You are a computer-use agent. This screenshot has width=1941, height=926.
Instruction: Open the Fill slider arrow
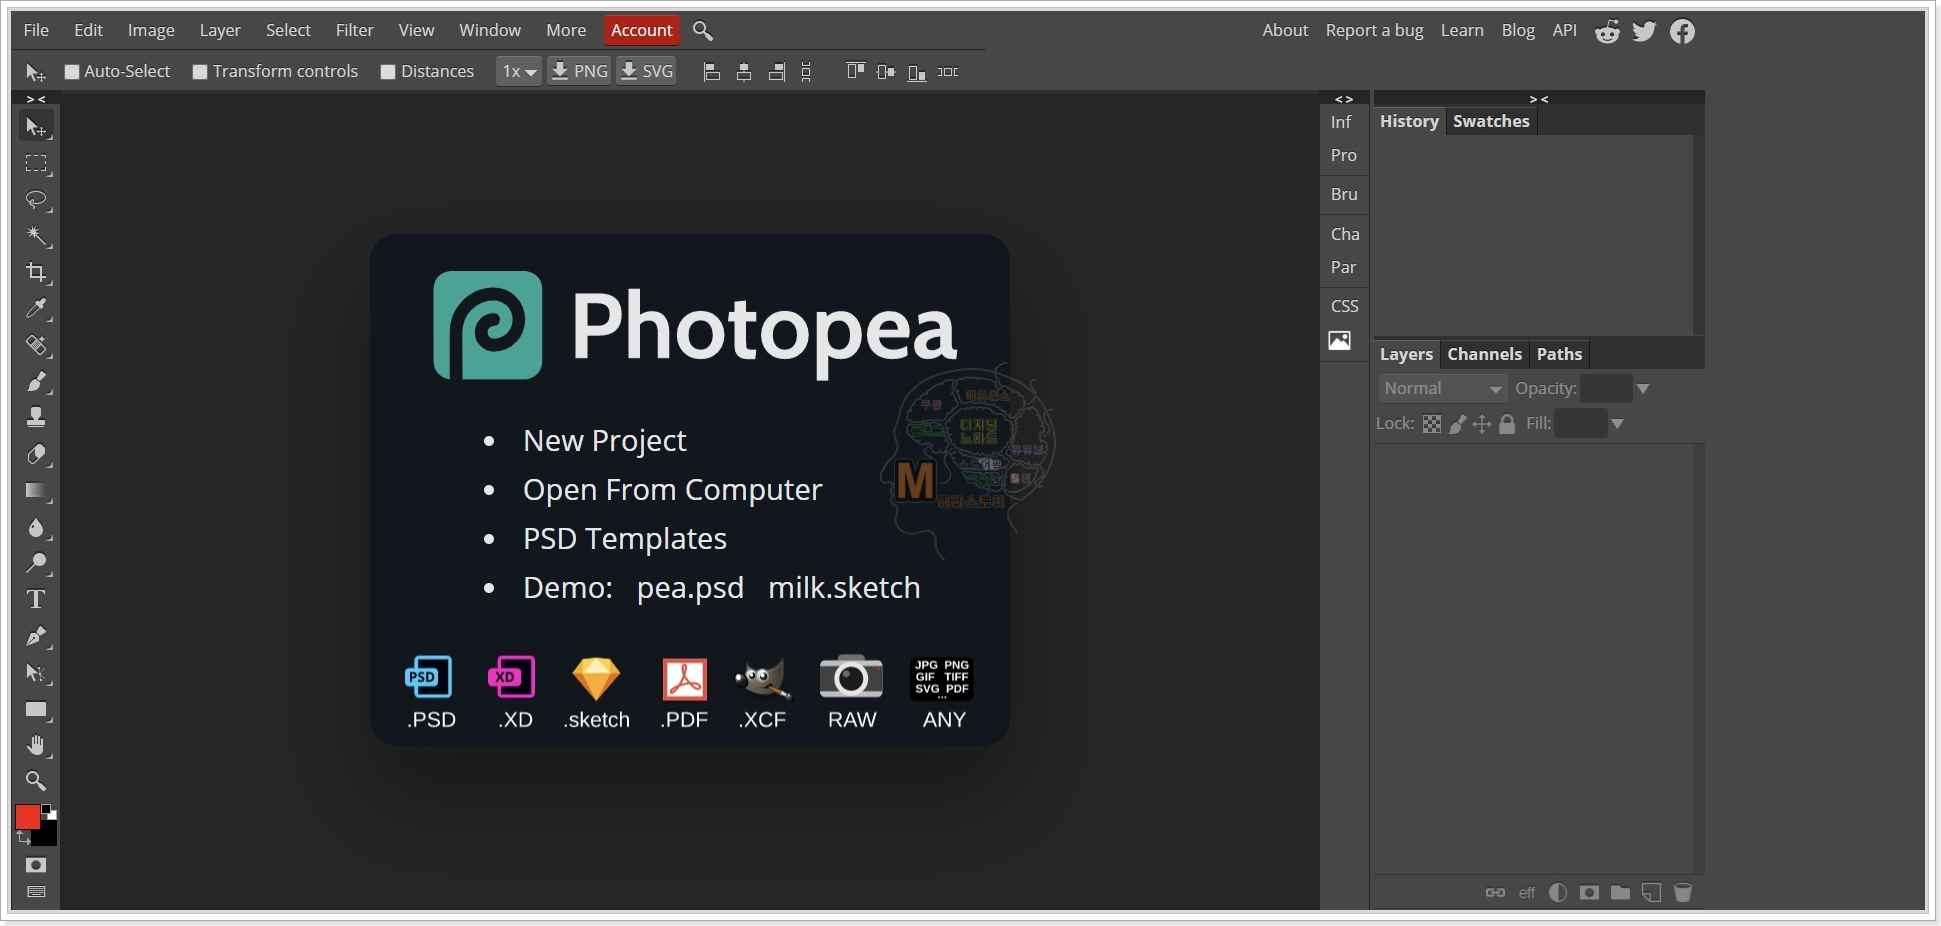(x=1617, y=424)
